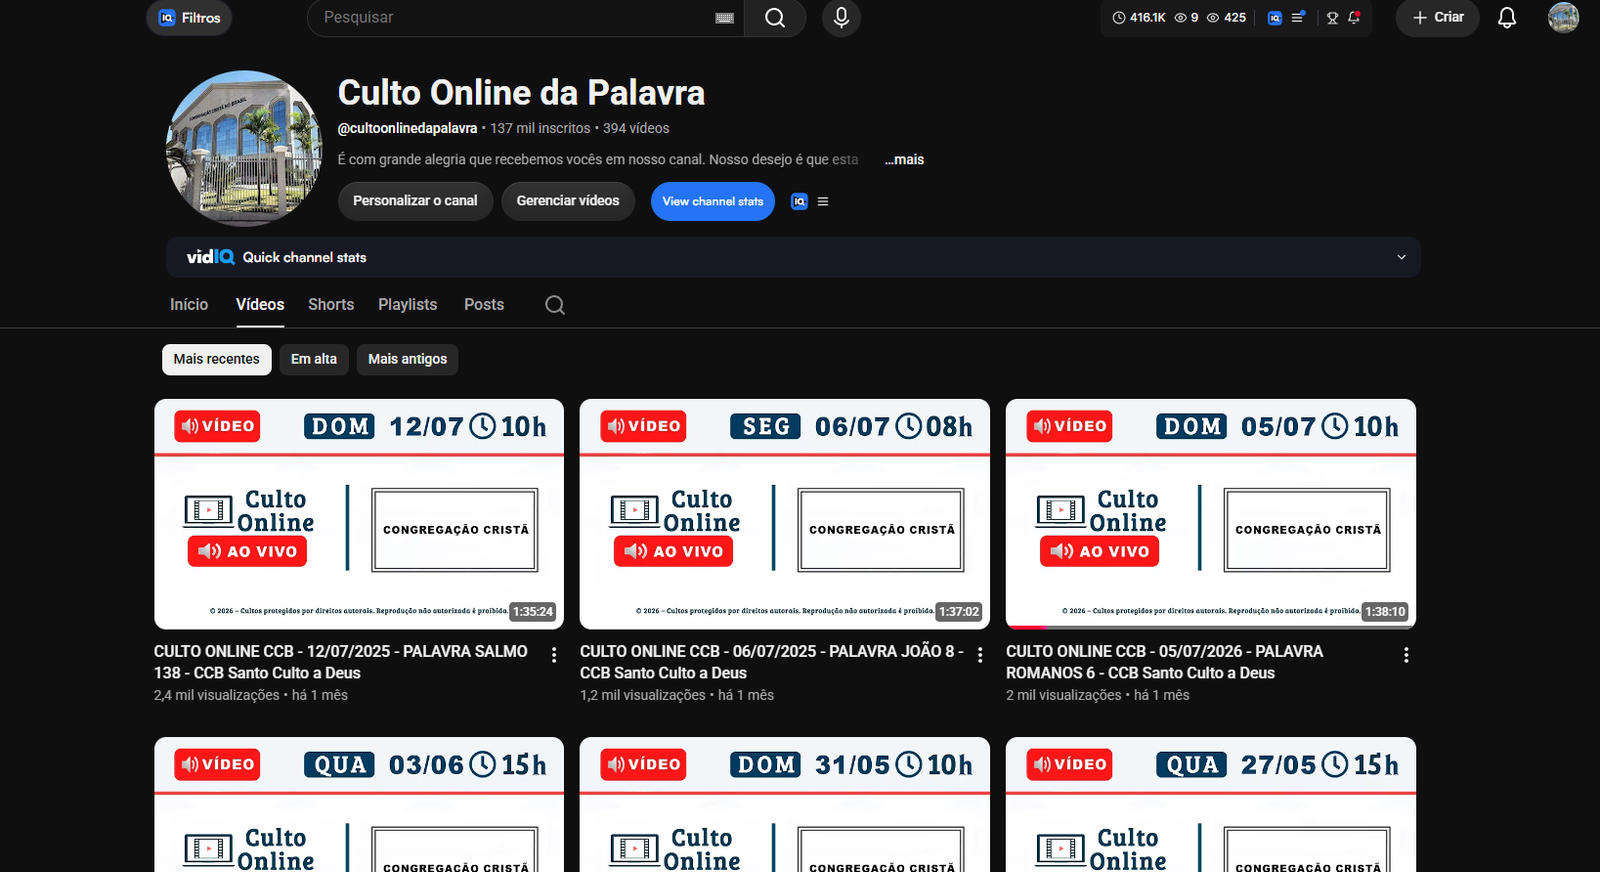Screen dimensions: 1600x872
Task: Expand the Quick channel stats chevron
Action: 1401,258
